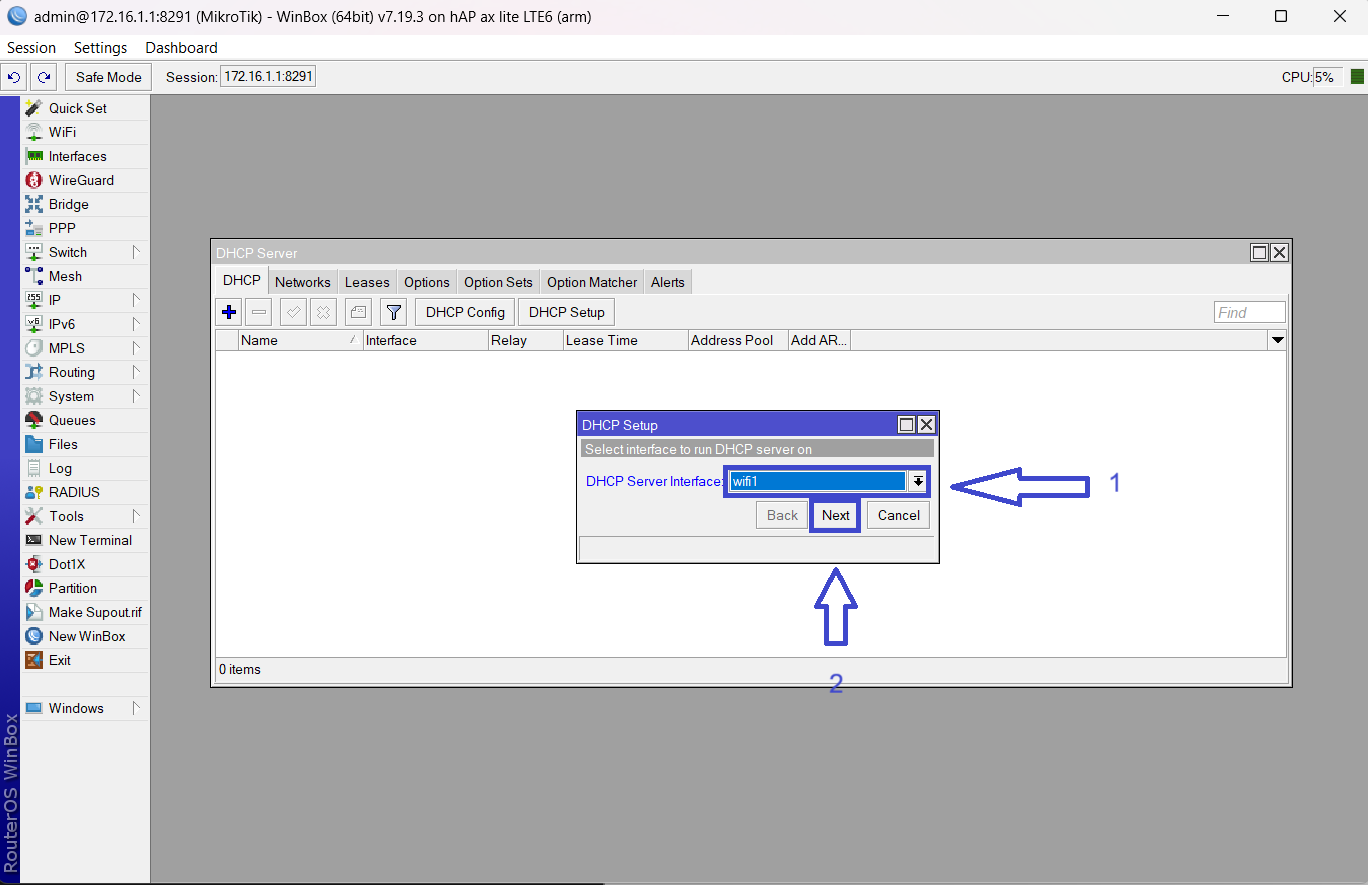Sort by the Address Pool column header

pos(738,340)
